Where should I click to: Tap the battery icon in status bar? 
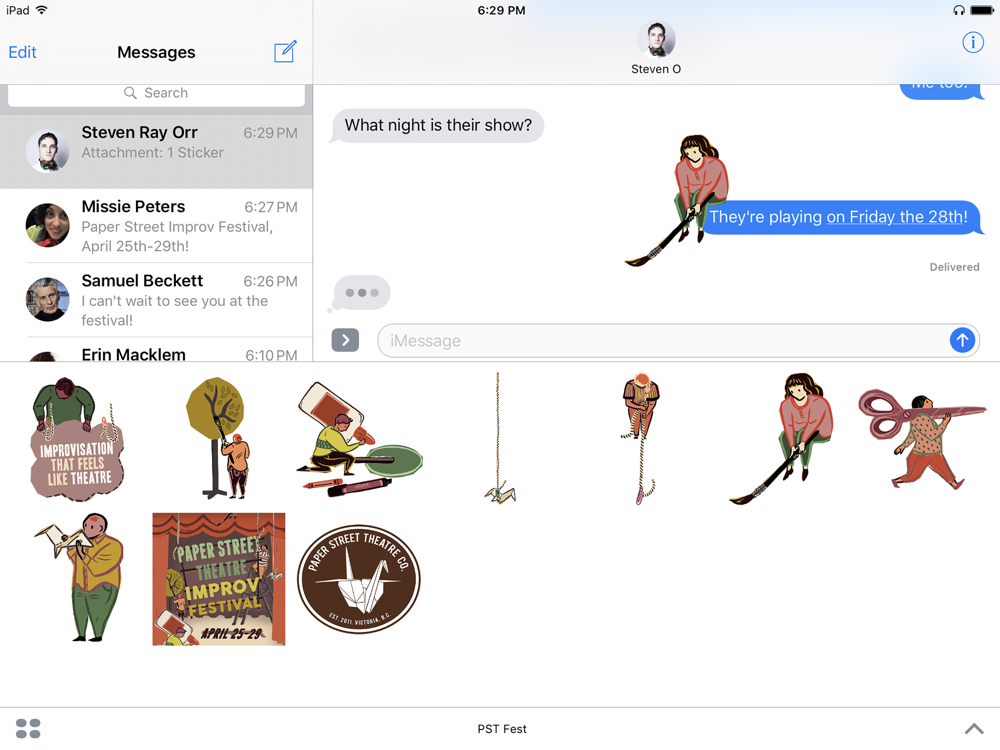click(982, 10)
